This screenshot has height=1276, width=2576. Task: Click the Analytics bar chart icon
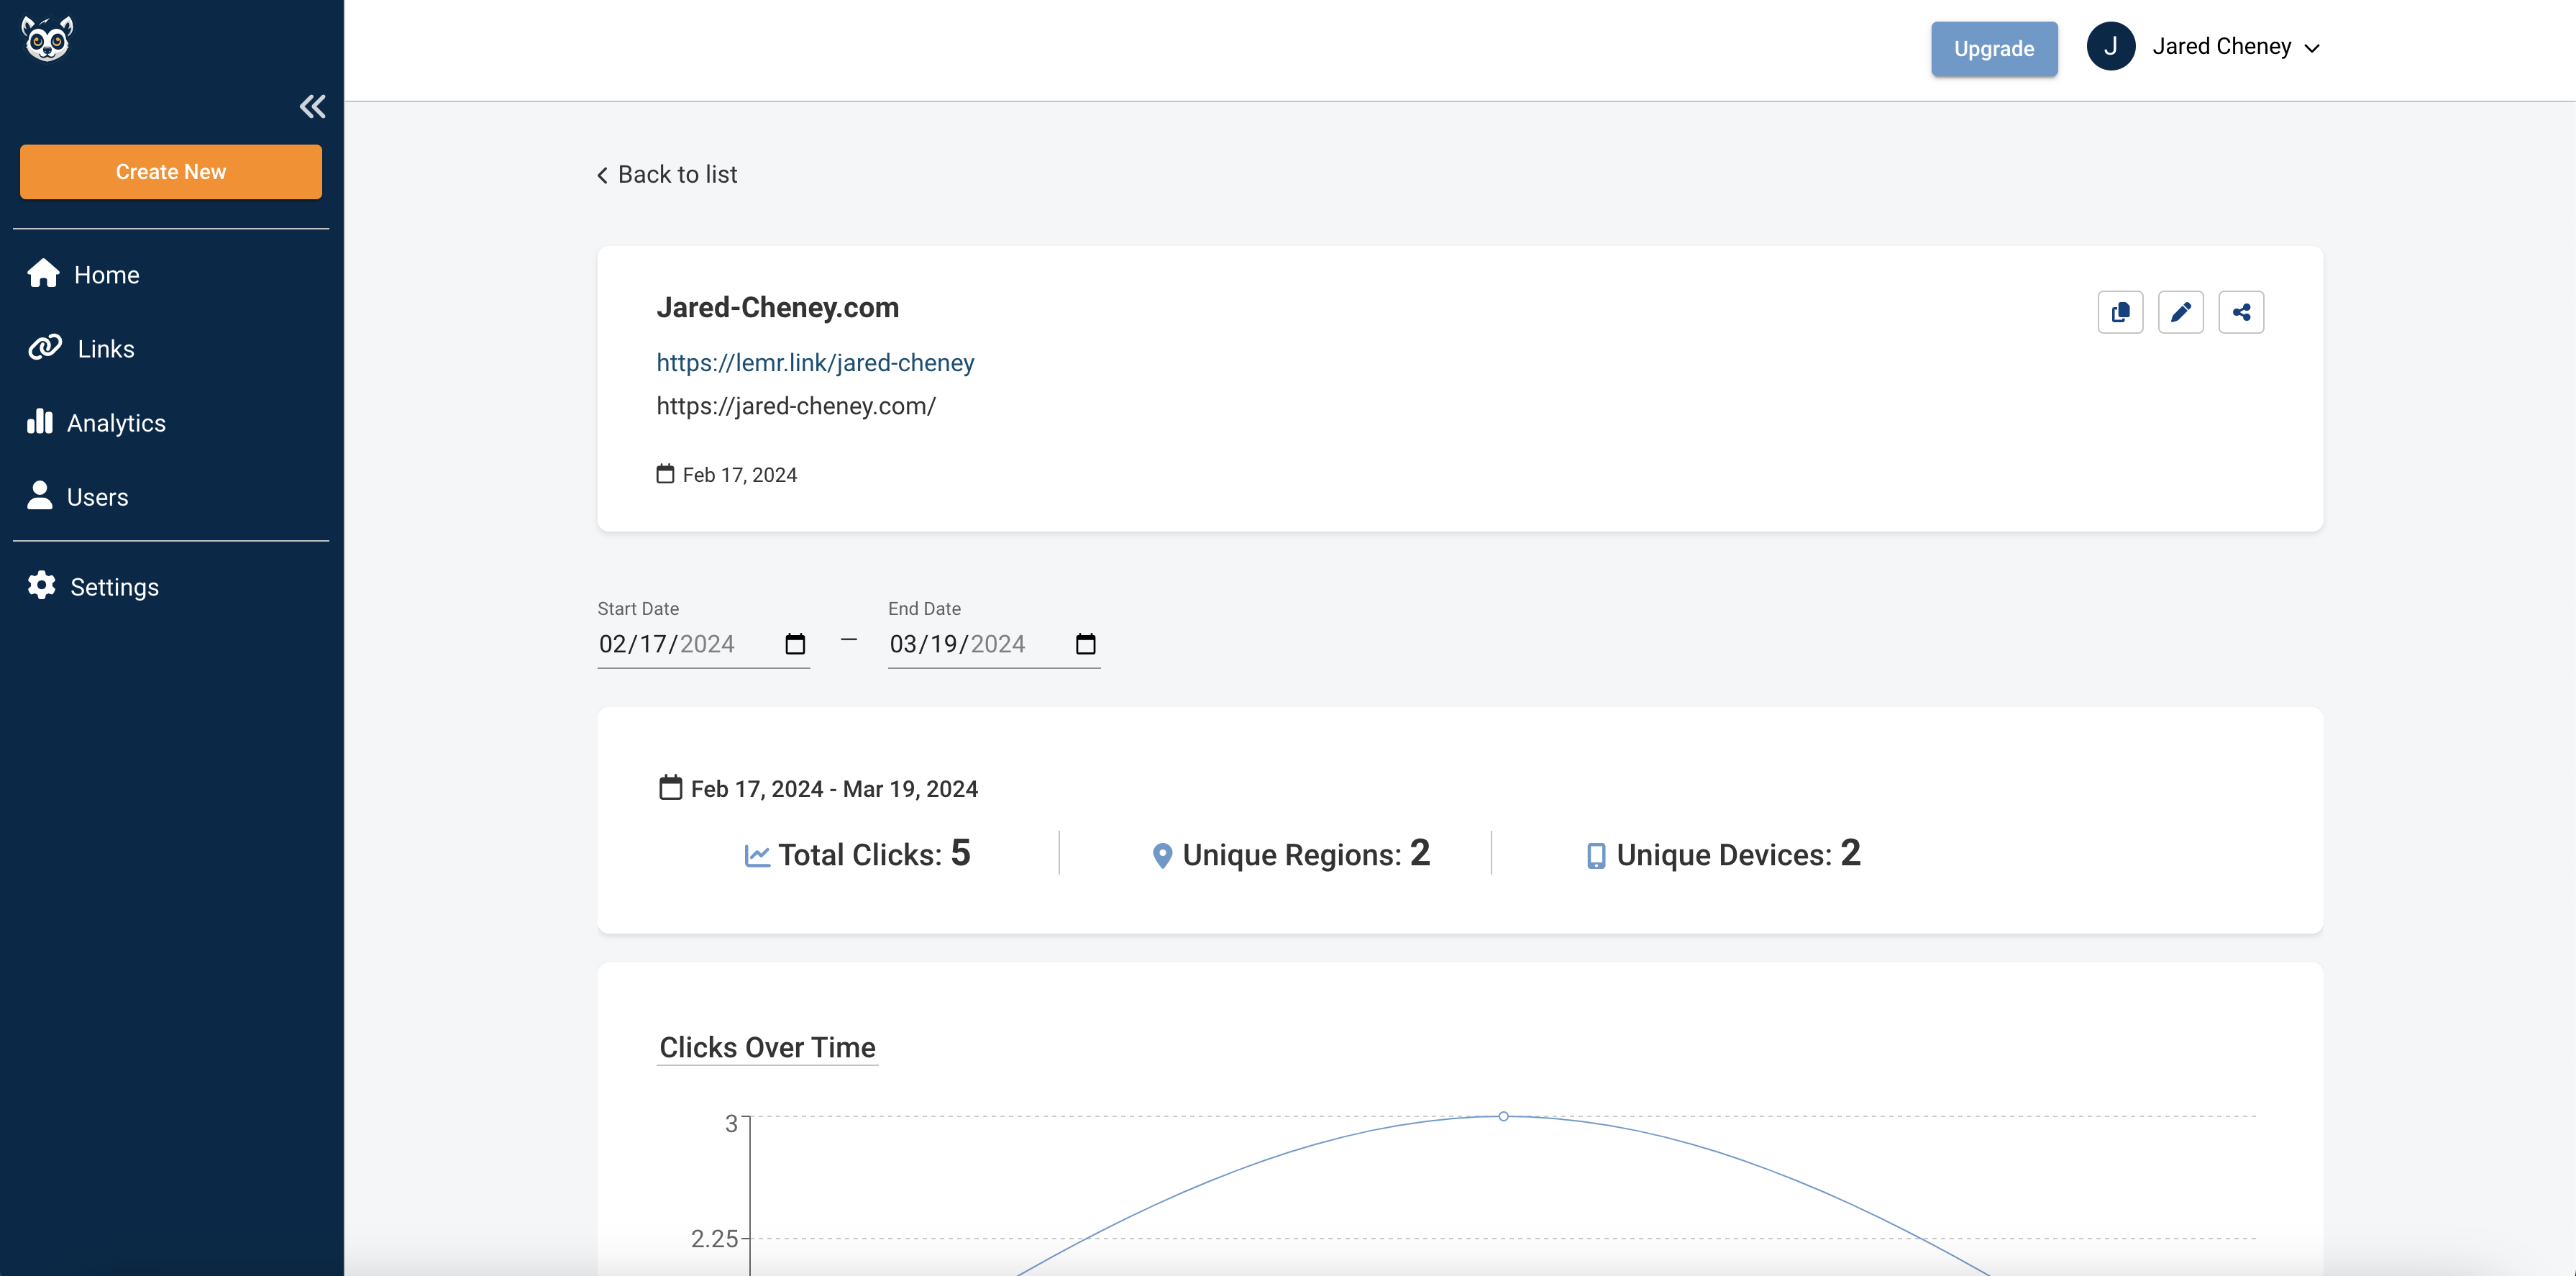point(40,421)
